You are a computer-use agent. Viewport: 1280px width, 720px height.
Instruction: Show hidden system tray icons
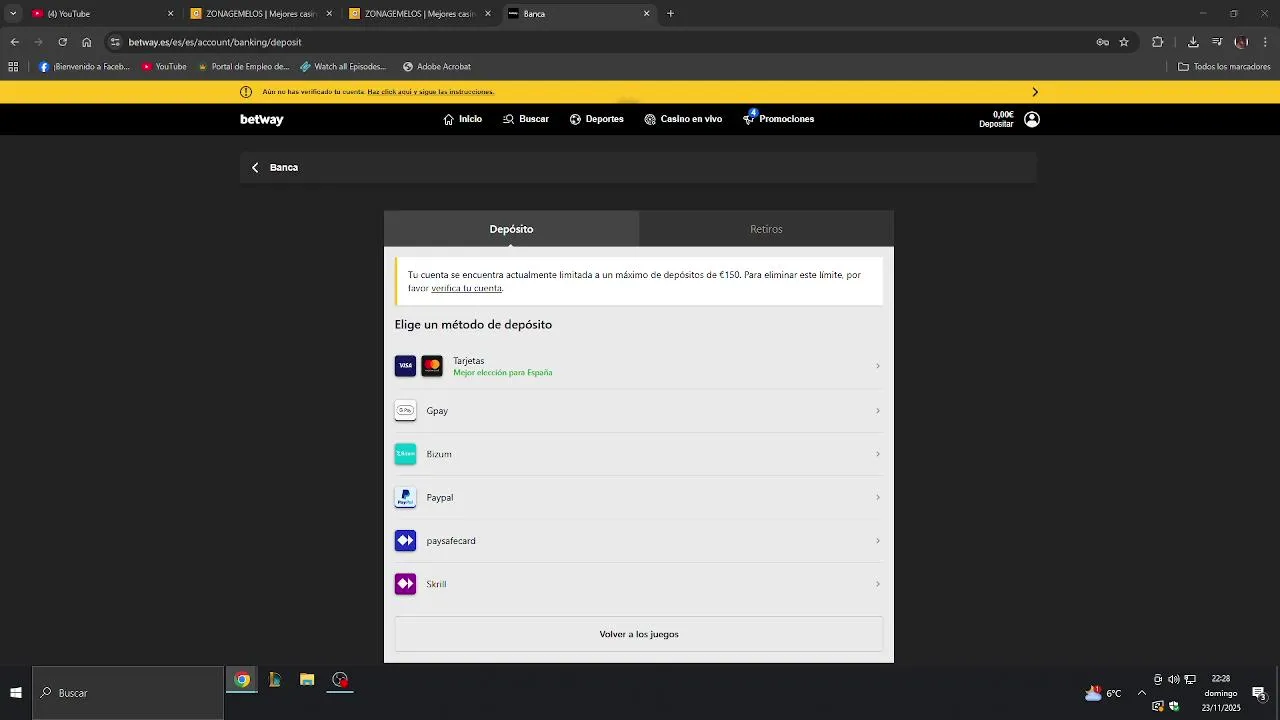(1142, 693)
